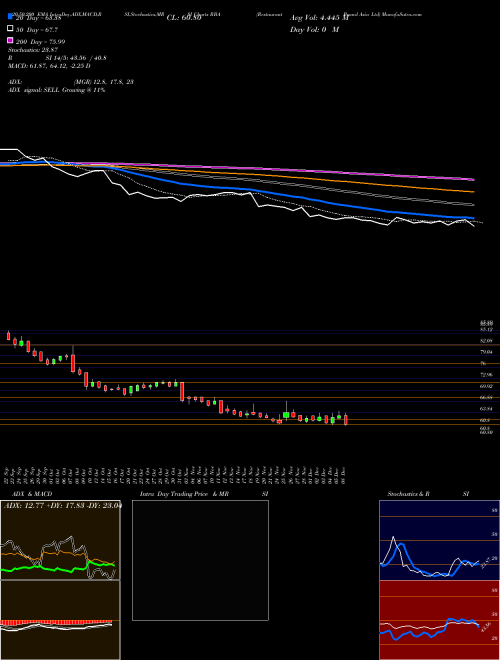
Task: Click the magenta 200 Day EMA legend swatch
Action: tap(11, 40)
